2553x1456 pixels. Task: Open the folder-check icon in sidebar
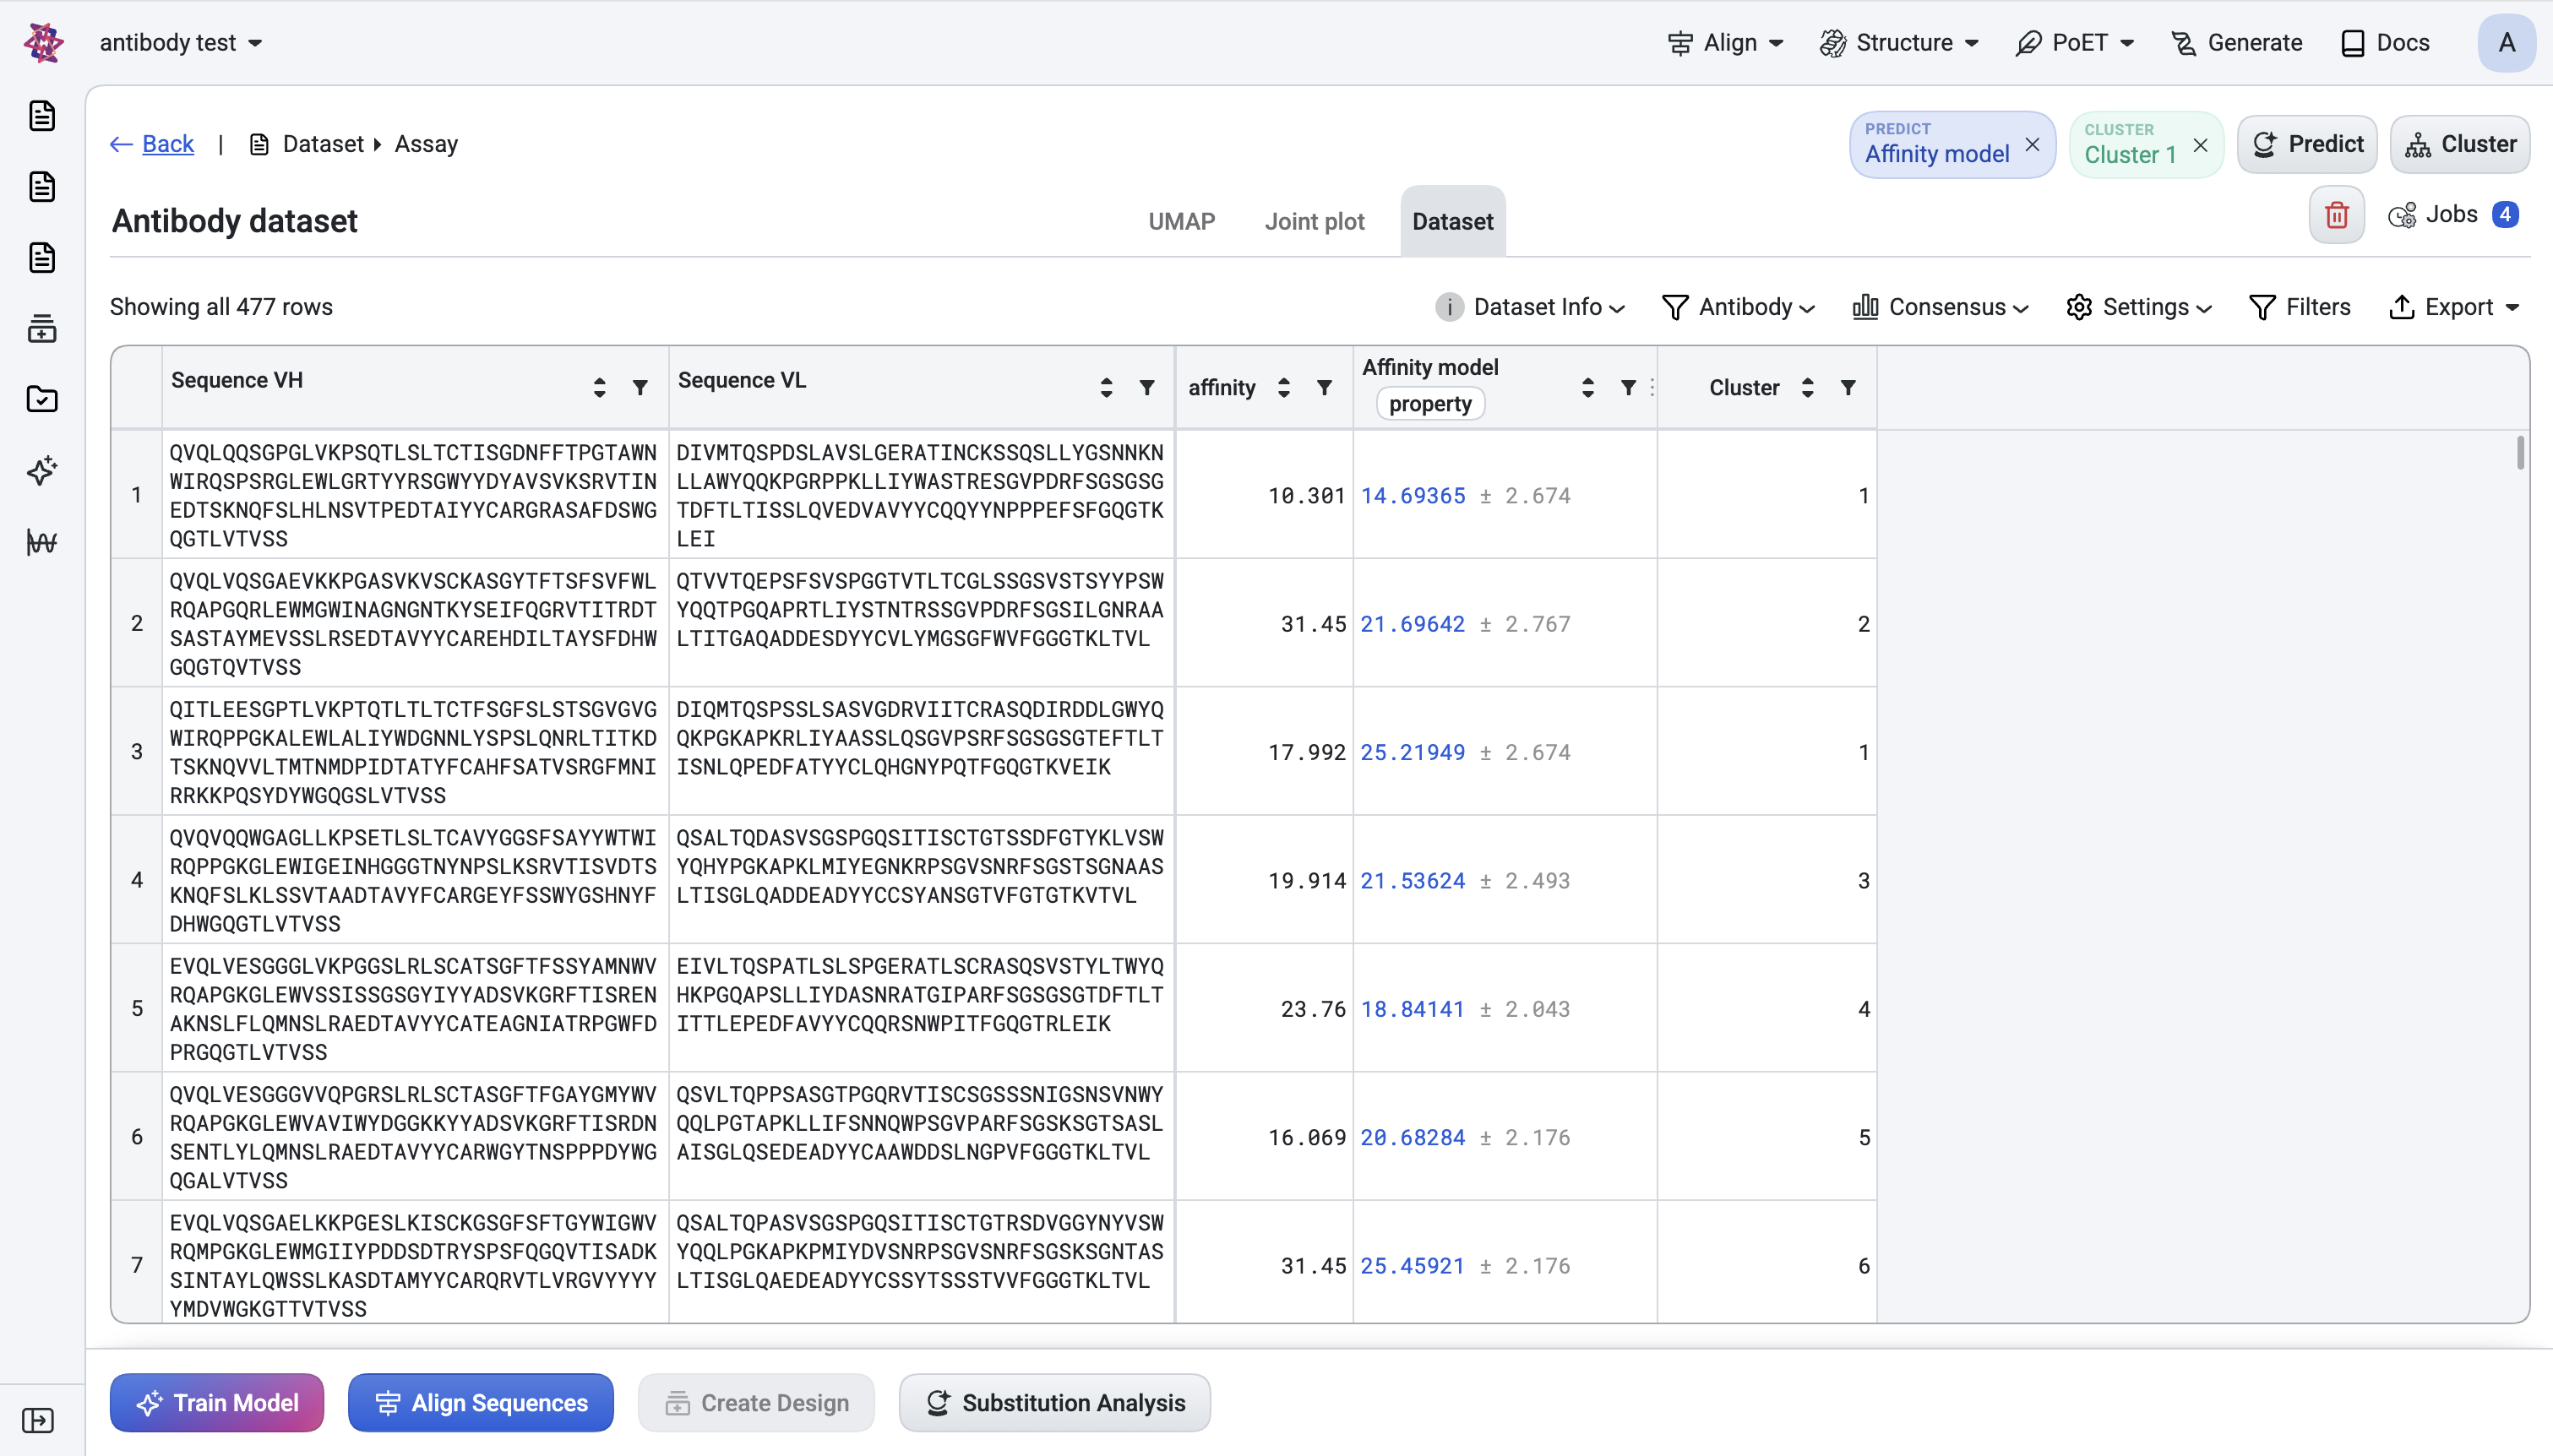(42, 399)
